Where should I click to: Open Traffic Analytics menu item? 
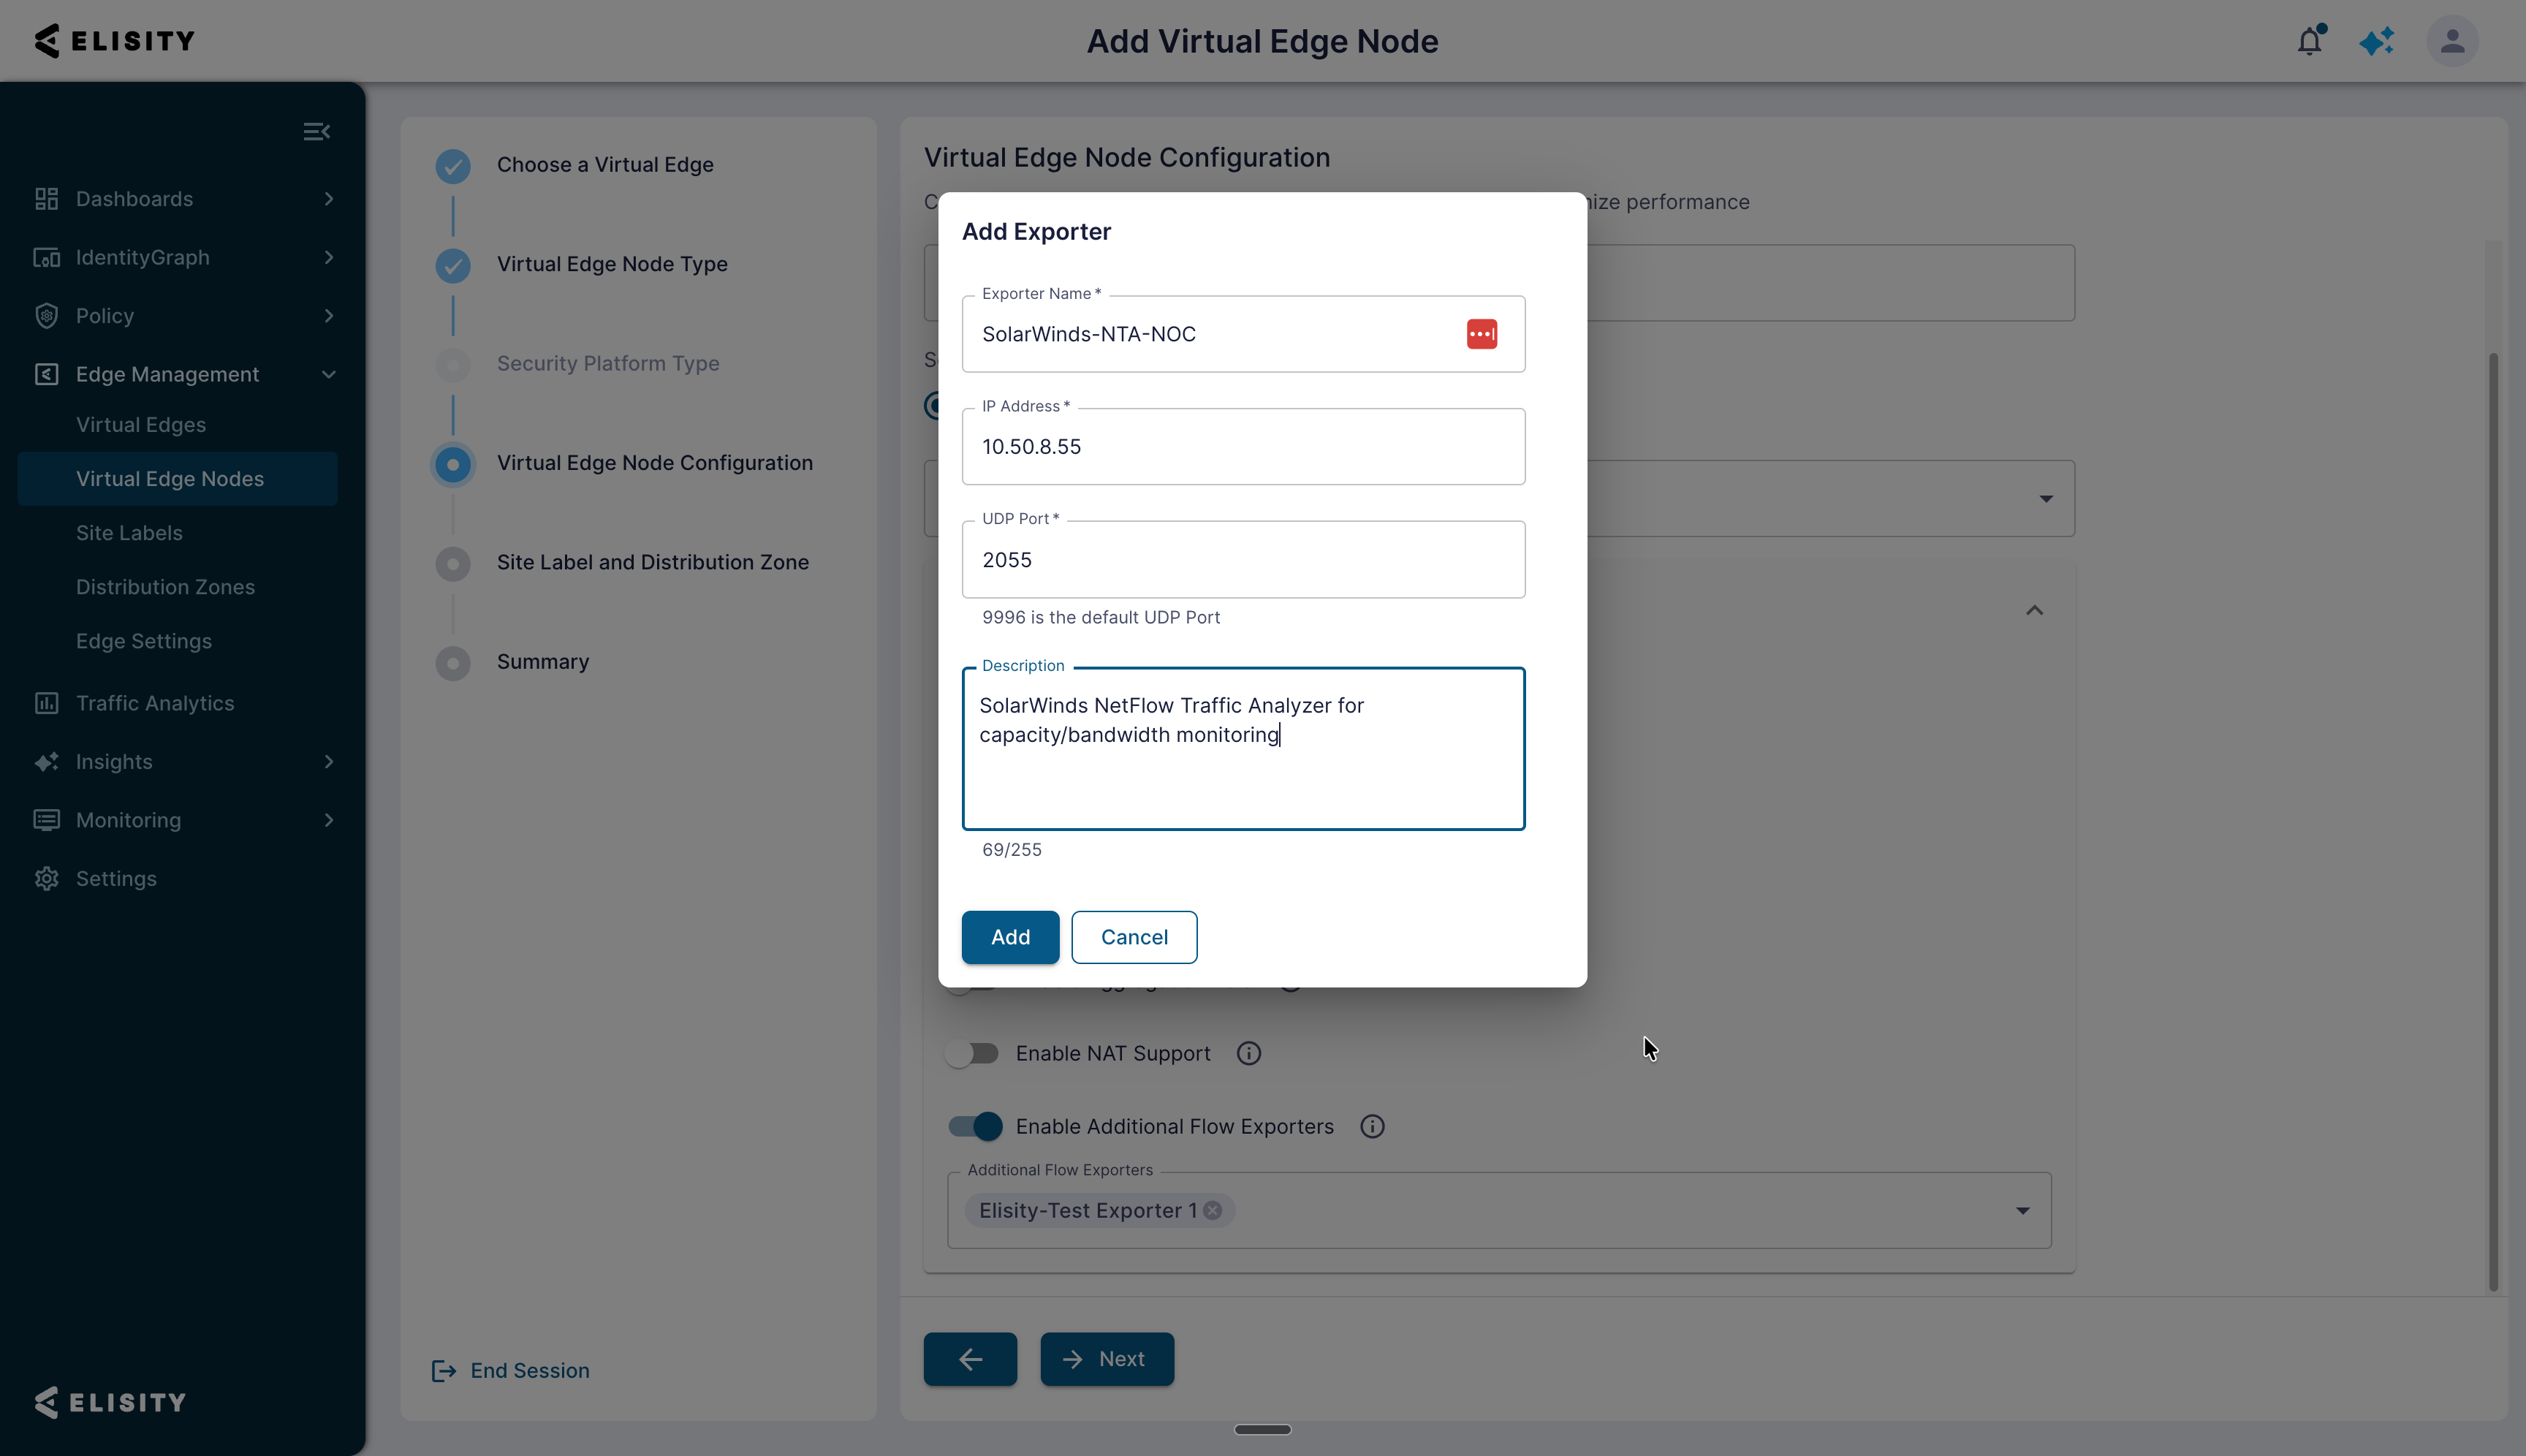pos(155,703)
